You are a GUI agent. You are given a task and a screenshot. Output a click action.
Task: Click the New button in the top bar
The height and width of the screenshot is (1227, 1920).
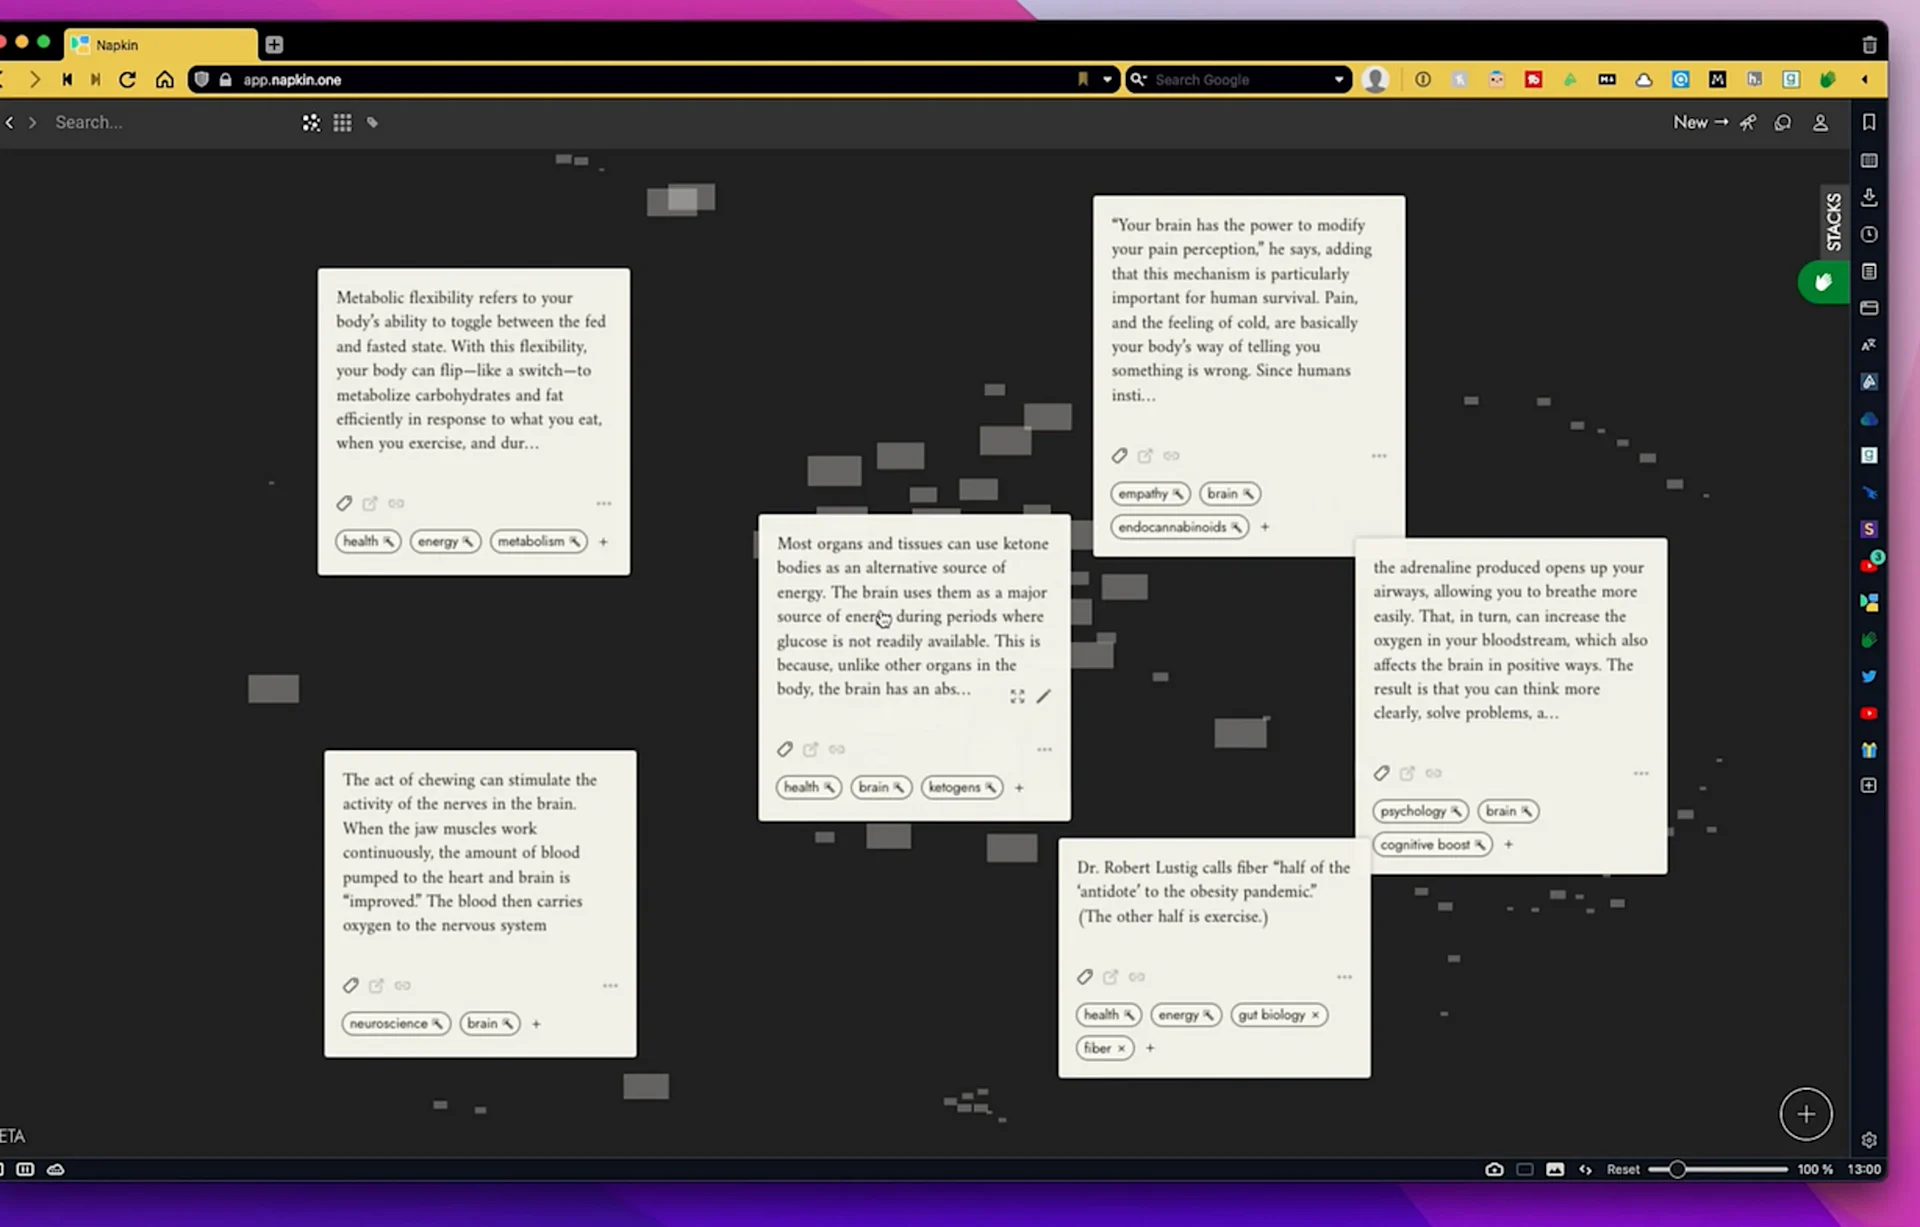pos(1692,122)
